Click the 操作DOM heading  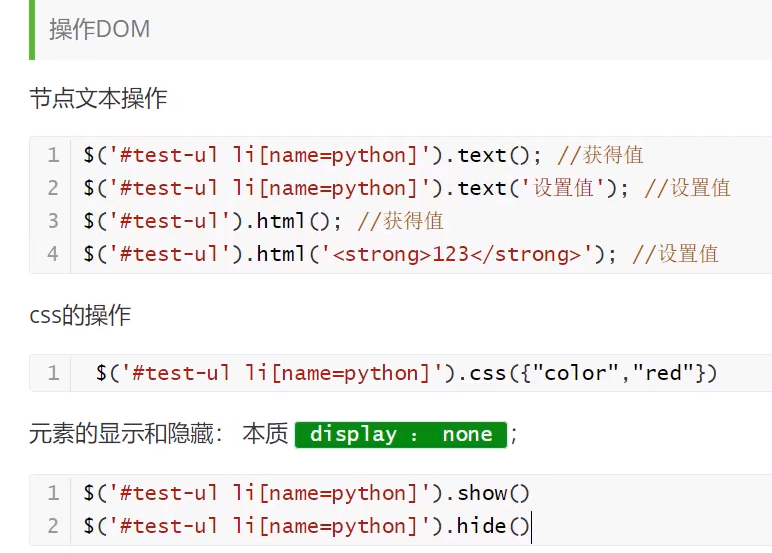click(100, 30)
